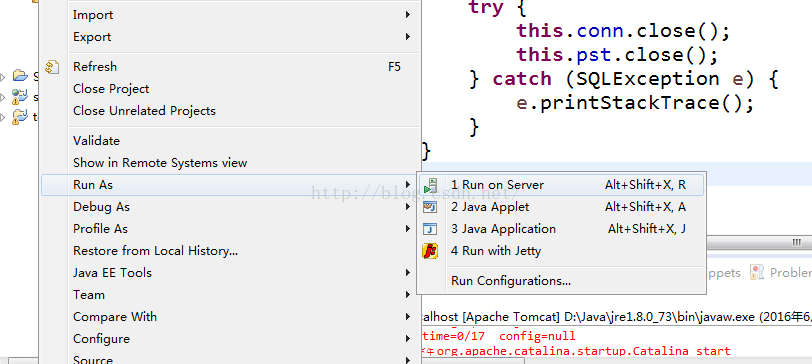This screenshot has width=812, height=364.
Task: Choose 3 Java Application
Action: [561, 229]
